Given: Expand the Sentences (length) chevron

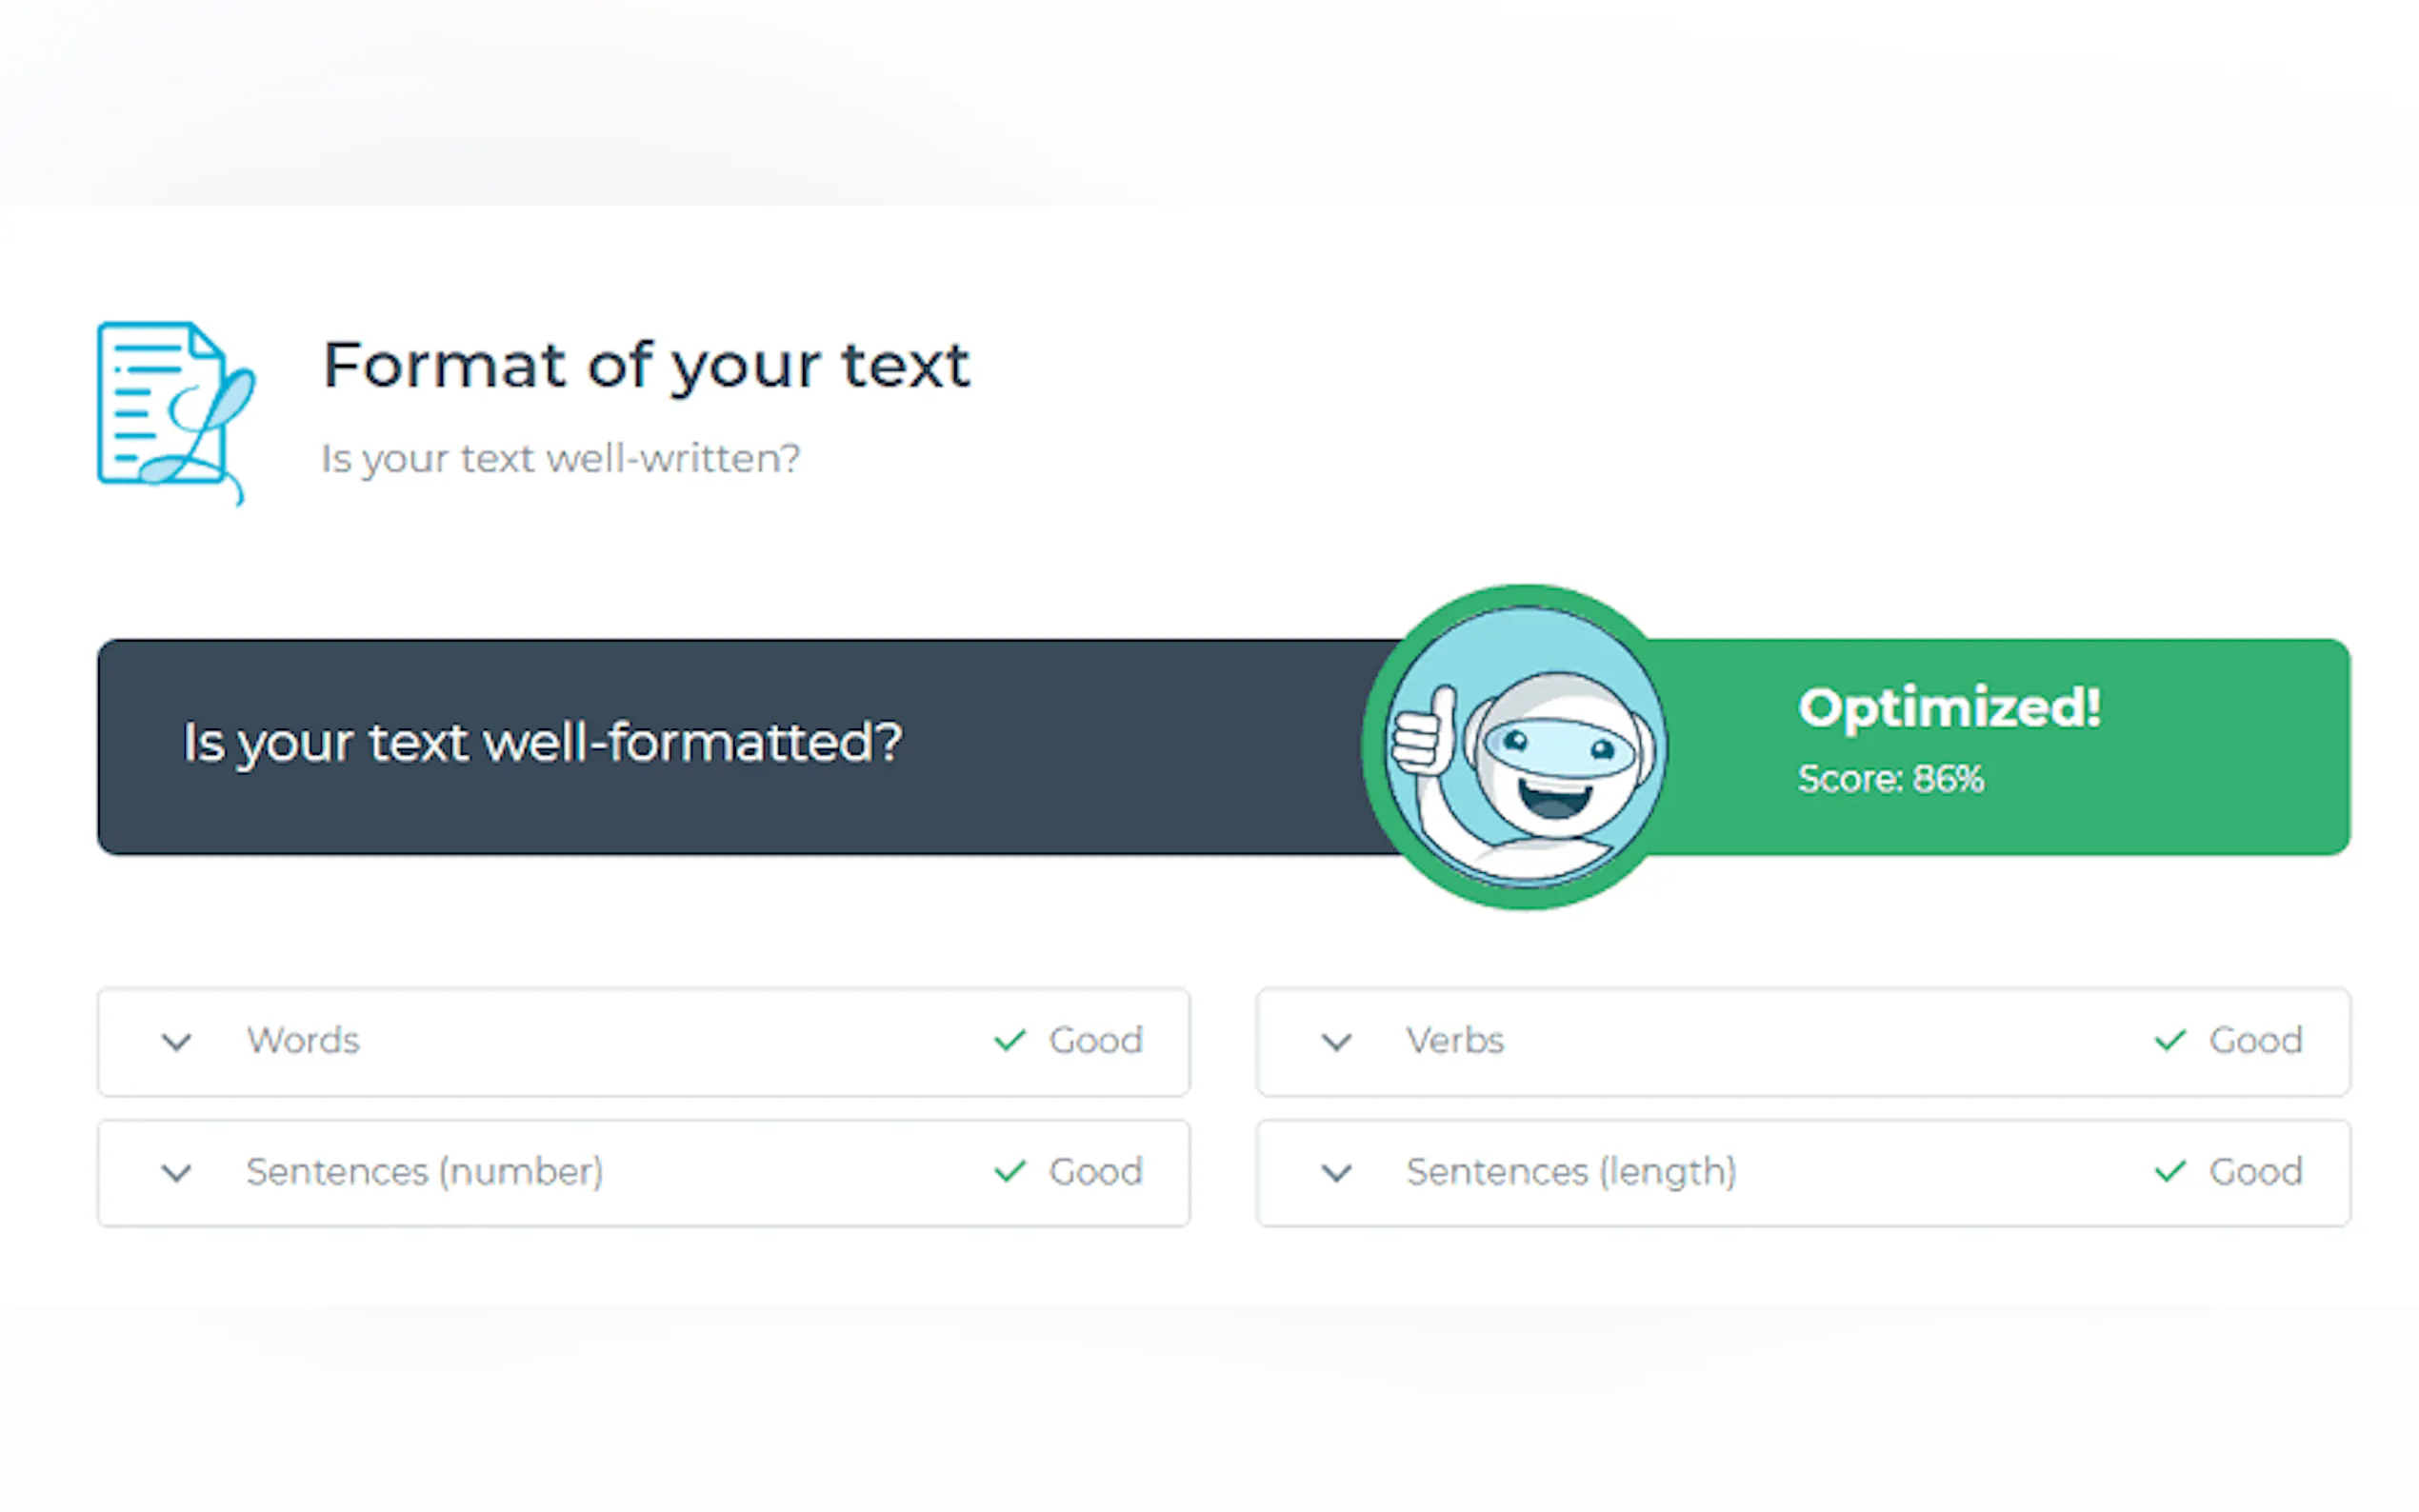Looking at the screenshot, I should 1336,1172.
